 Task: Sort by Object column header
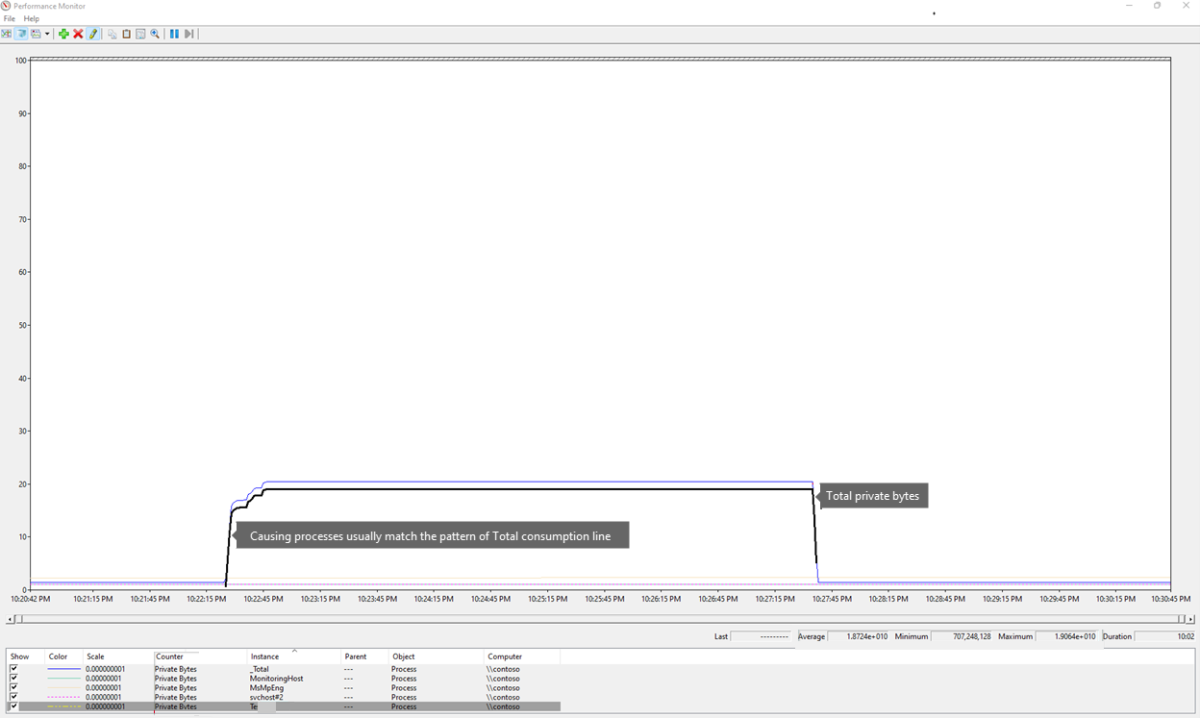[437, 657]
